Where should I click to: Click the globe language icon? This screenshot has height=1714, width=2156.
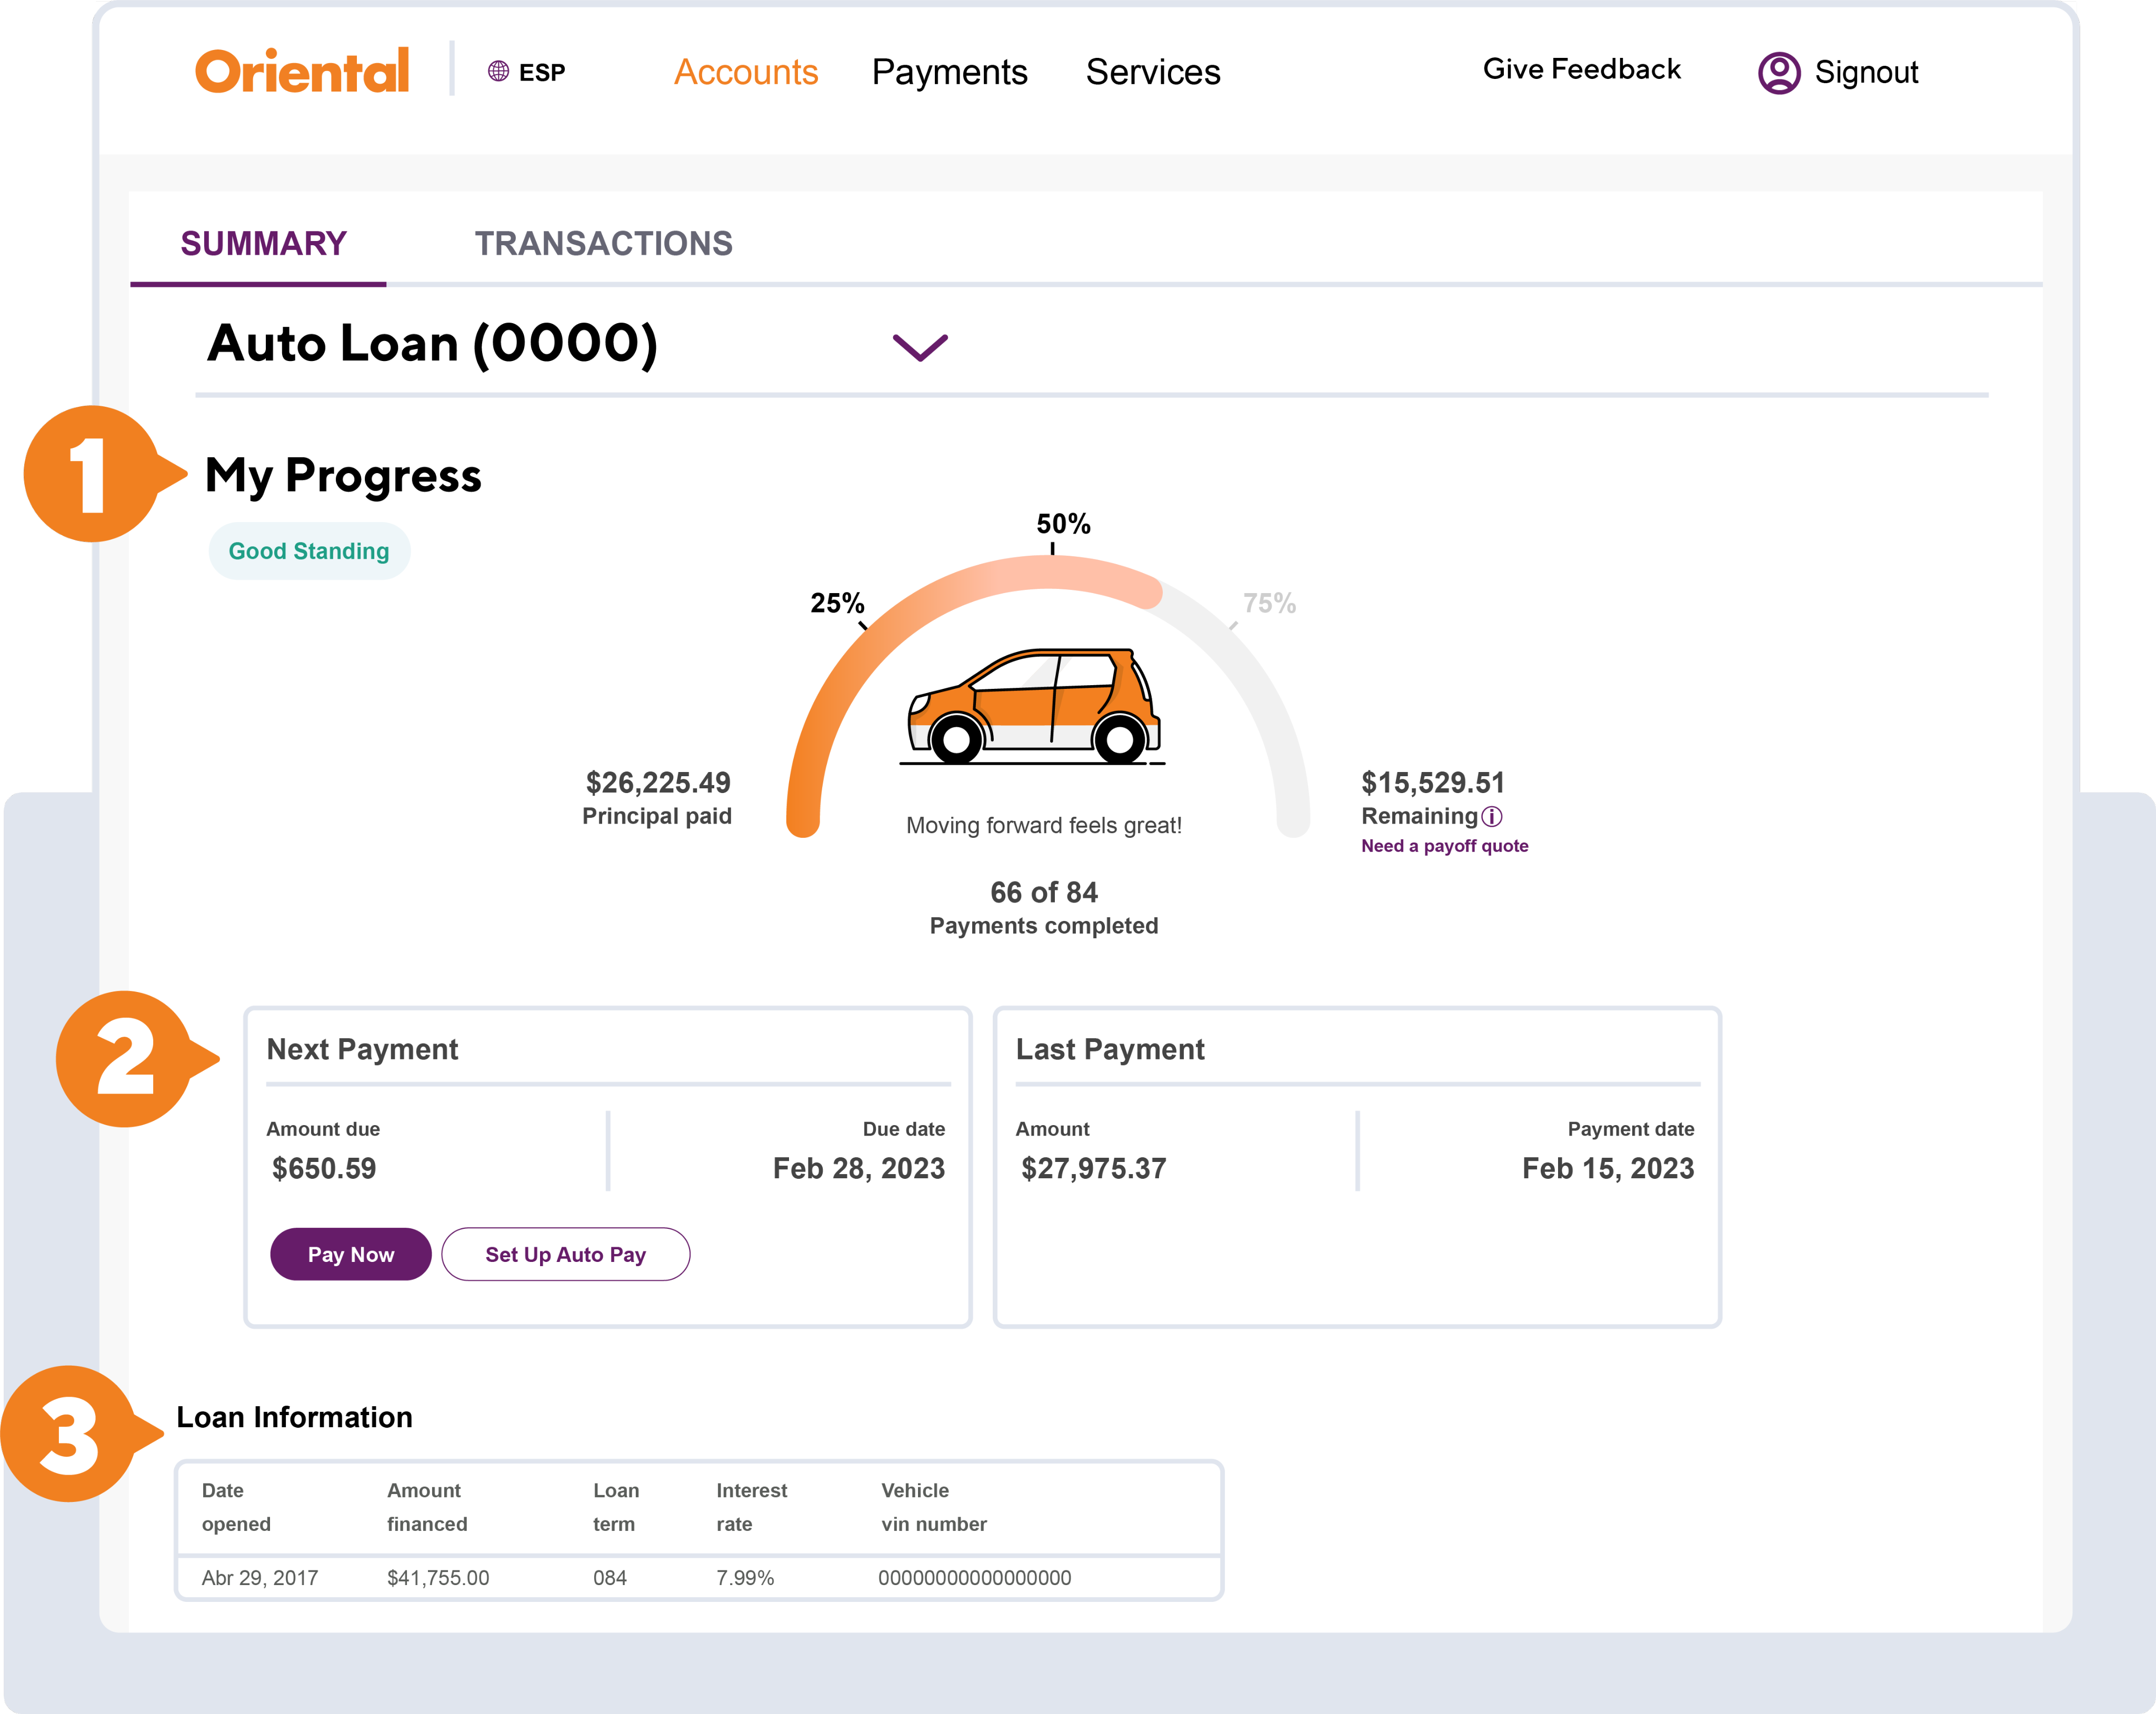(x=498, y=71)
